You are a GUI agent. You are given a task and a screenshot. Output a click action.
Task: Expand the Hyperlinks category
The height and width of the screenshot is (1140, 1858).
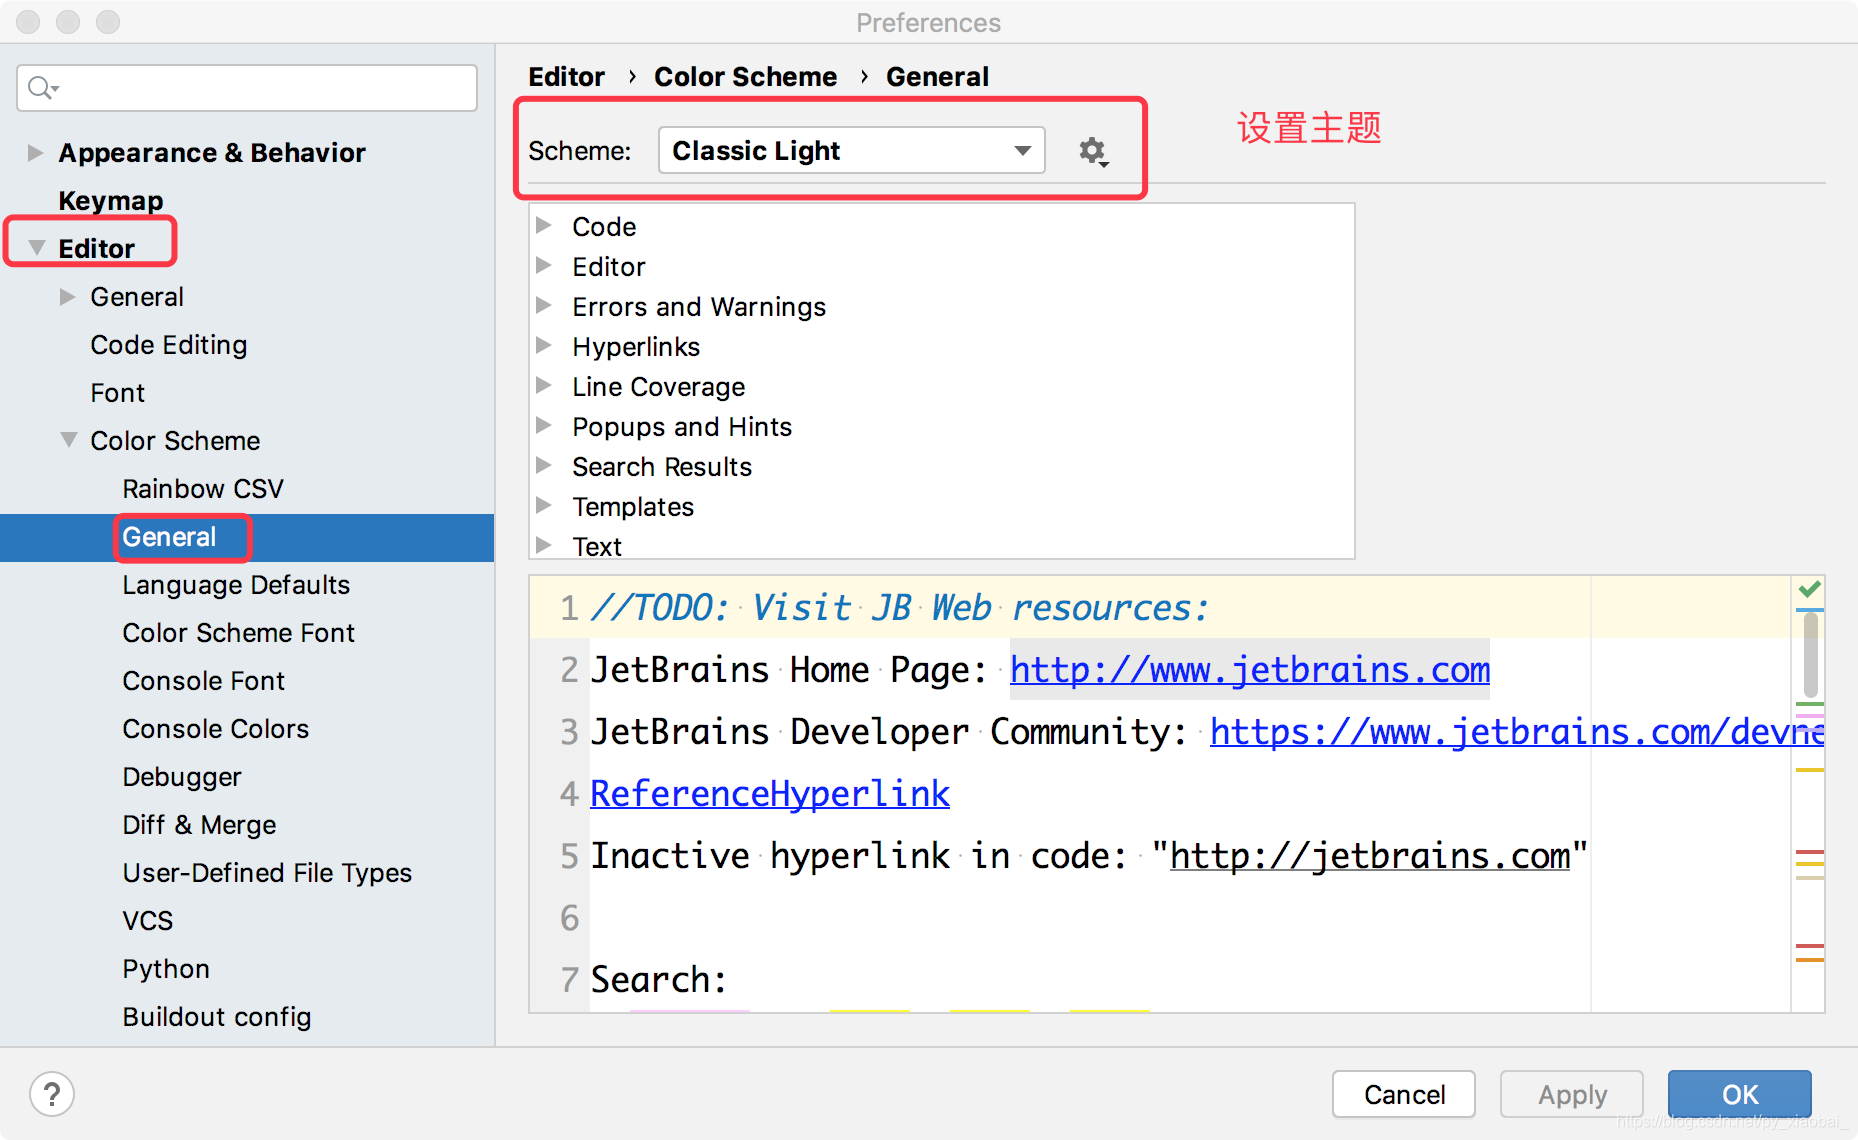pyautogui.click(x=544, y=346)
